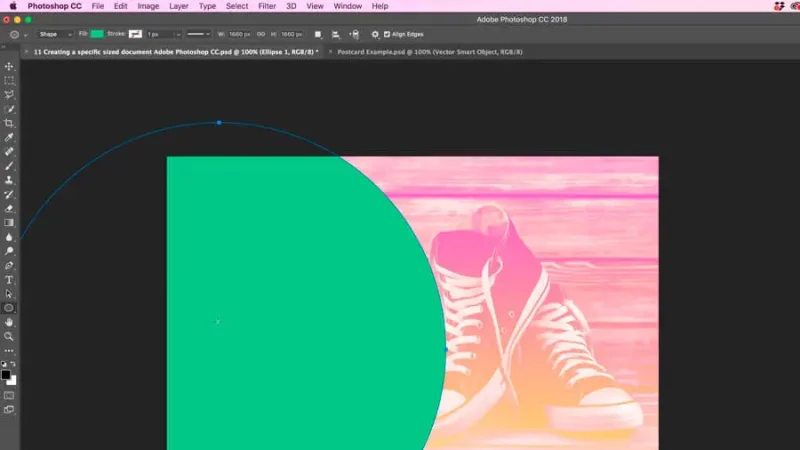The height and width of the screenshot is (450, 800).
Task: Expand the tools panel double-arrow
Action: pyautogui.click(x=4, y=46)
